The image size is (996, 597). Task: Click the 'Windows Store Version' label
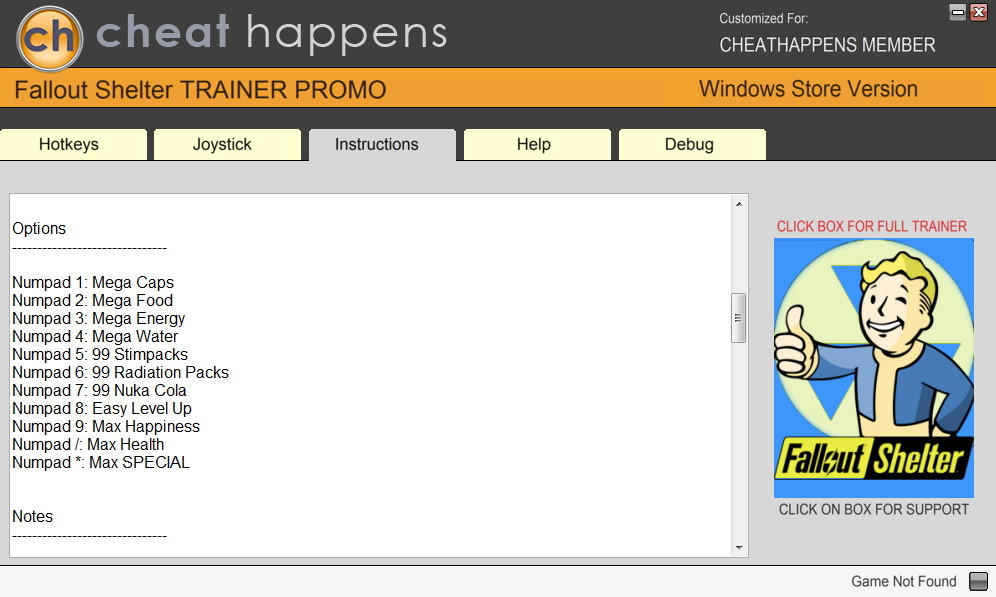click(x=808, y=89)
